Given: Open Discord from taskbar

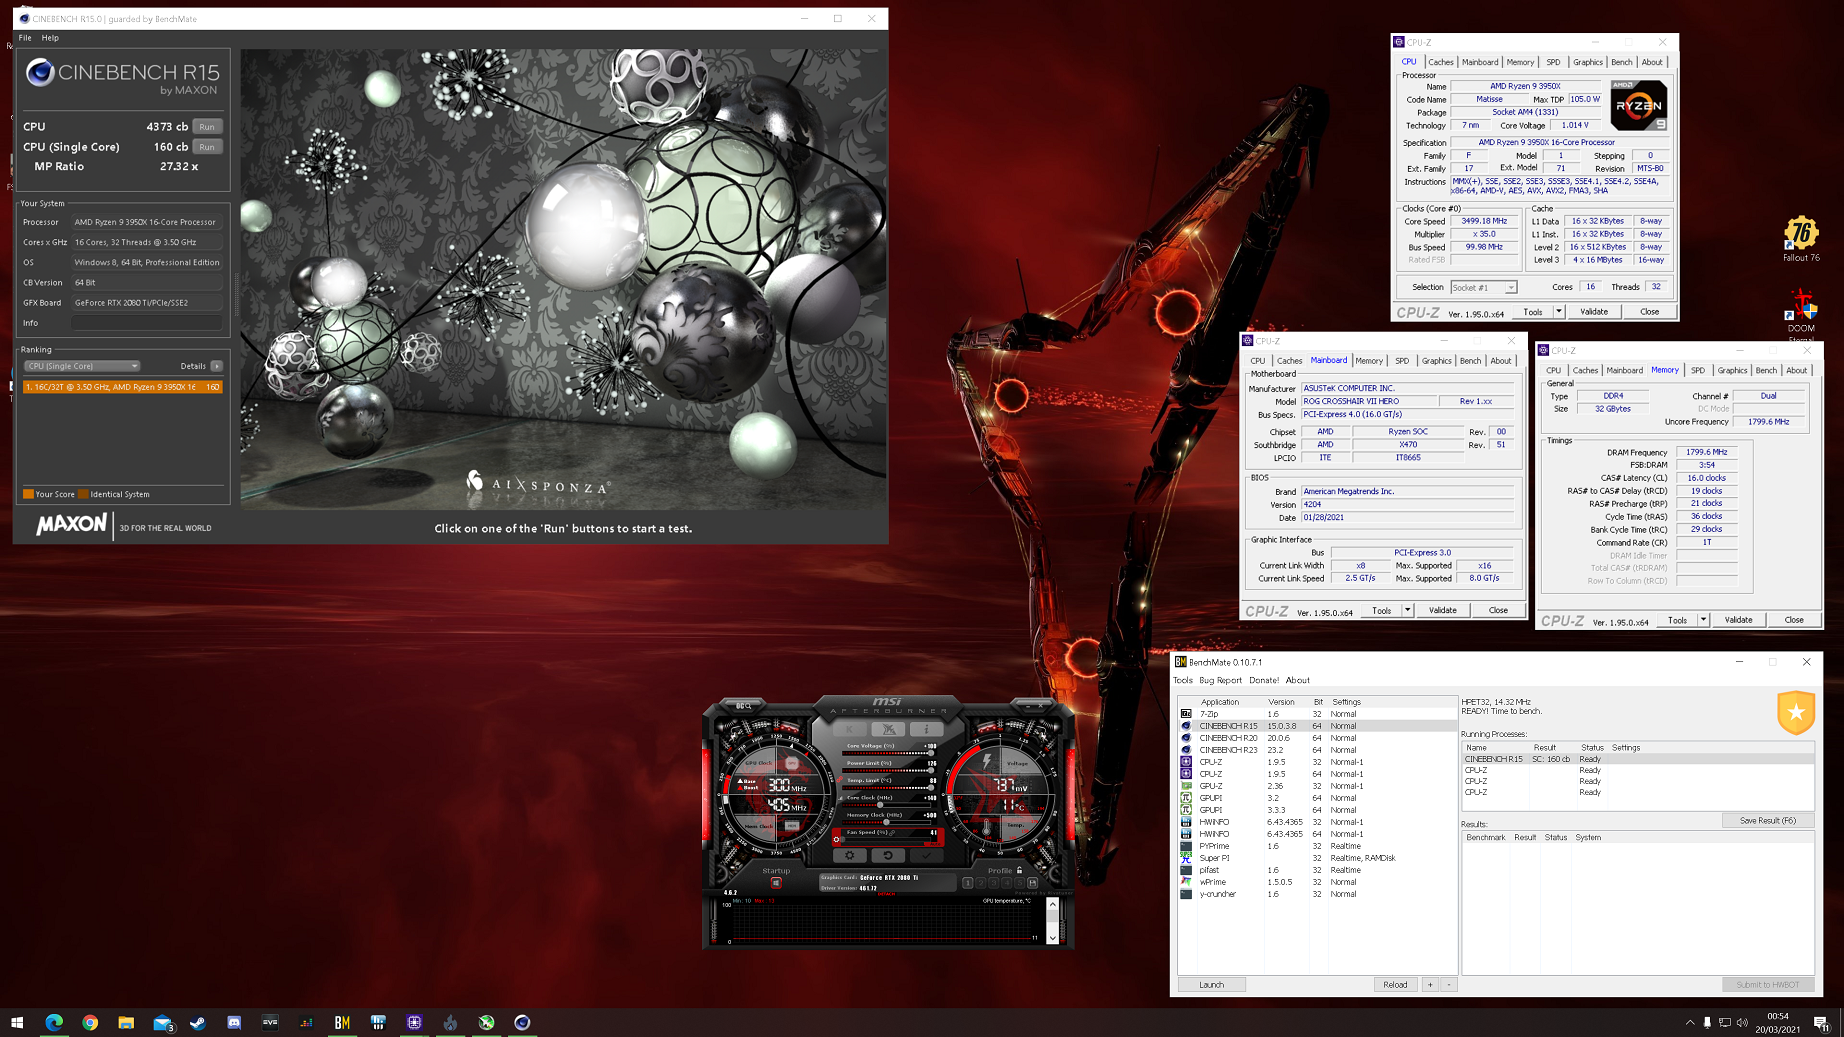Looking at the screenshot, I should pyautogui.click(x=234, y=1022).
